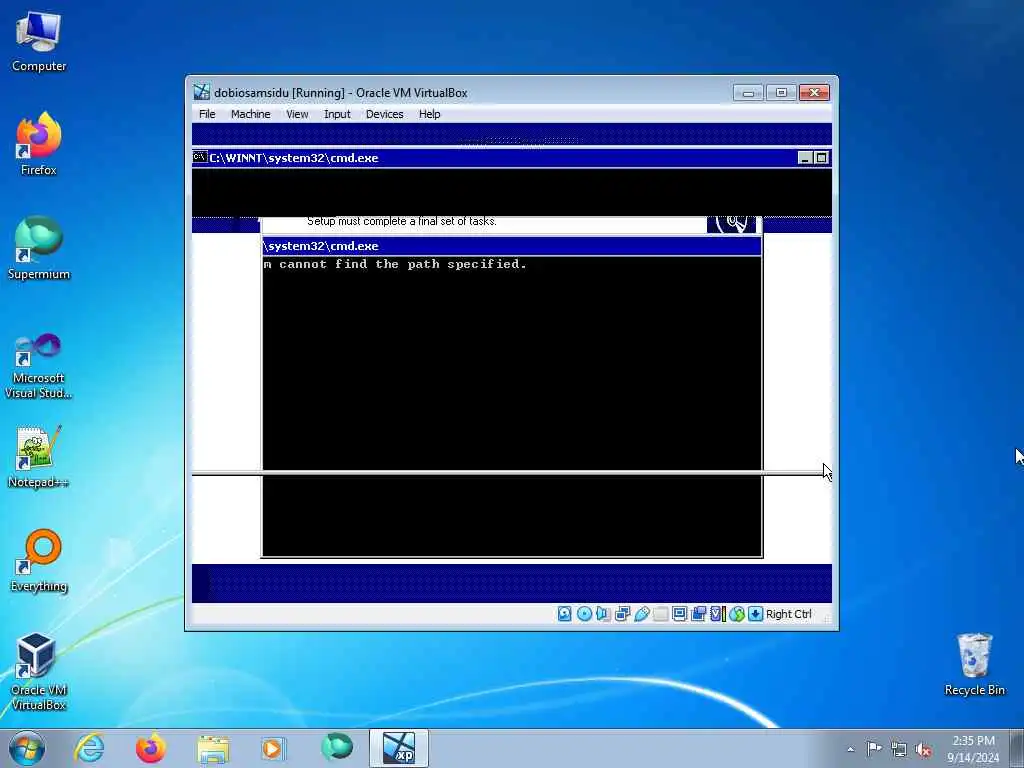Click the muted volume tray icon

(x=923, y=749)
